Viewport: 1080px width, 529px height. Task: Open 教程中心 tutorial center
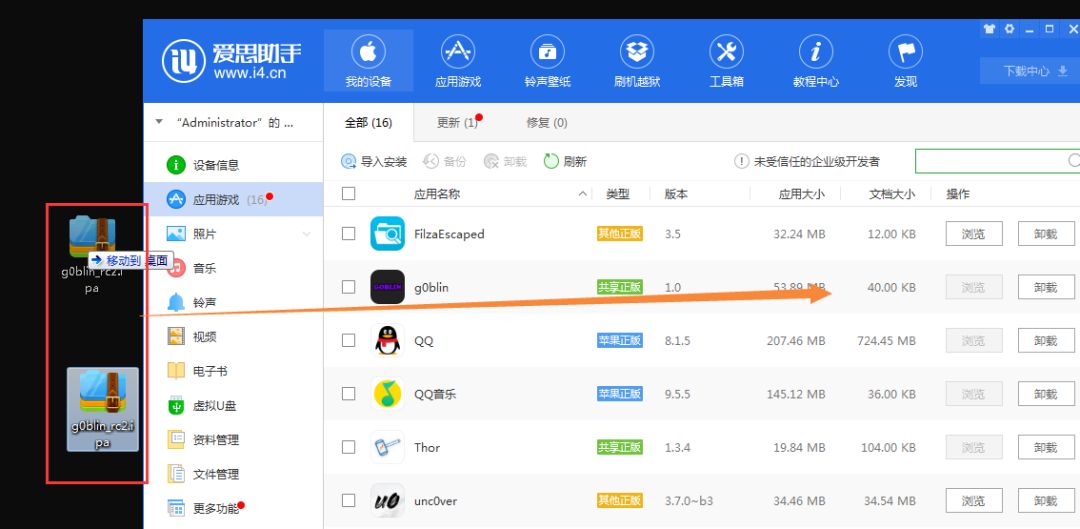(x=816, y=61)
